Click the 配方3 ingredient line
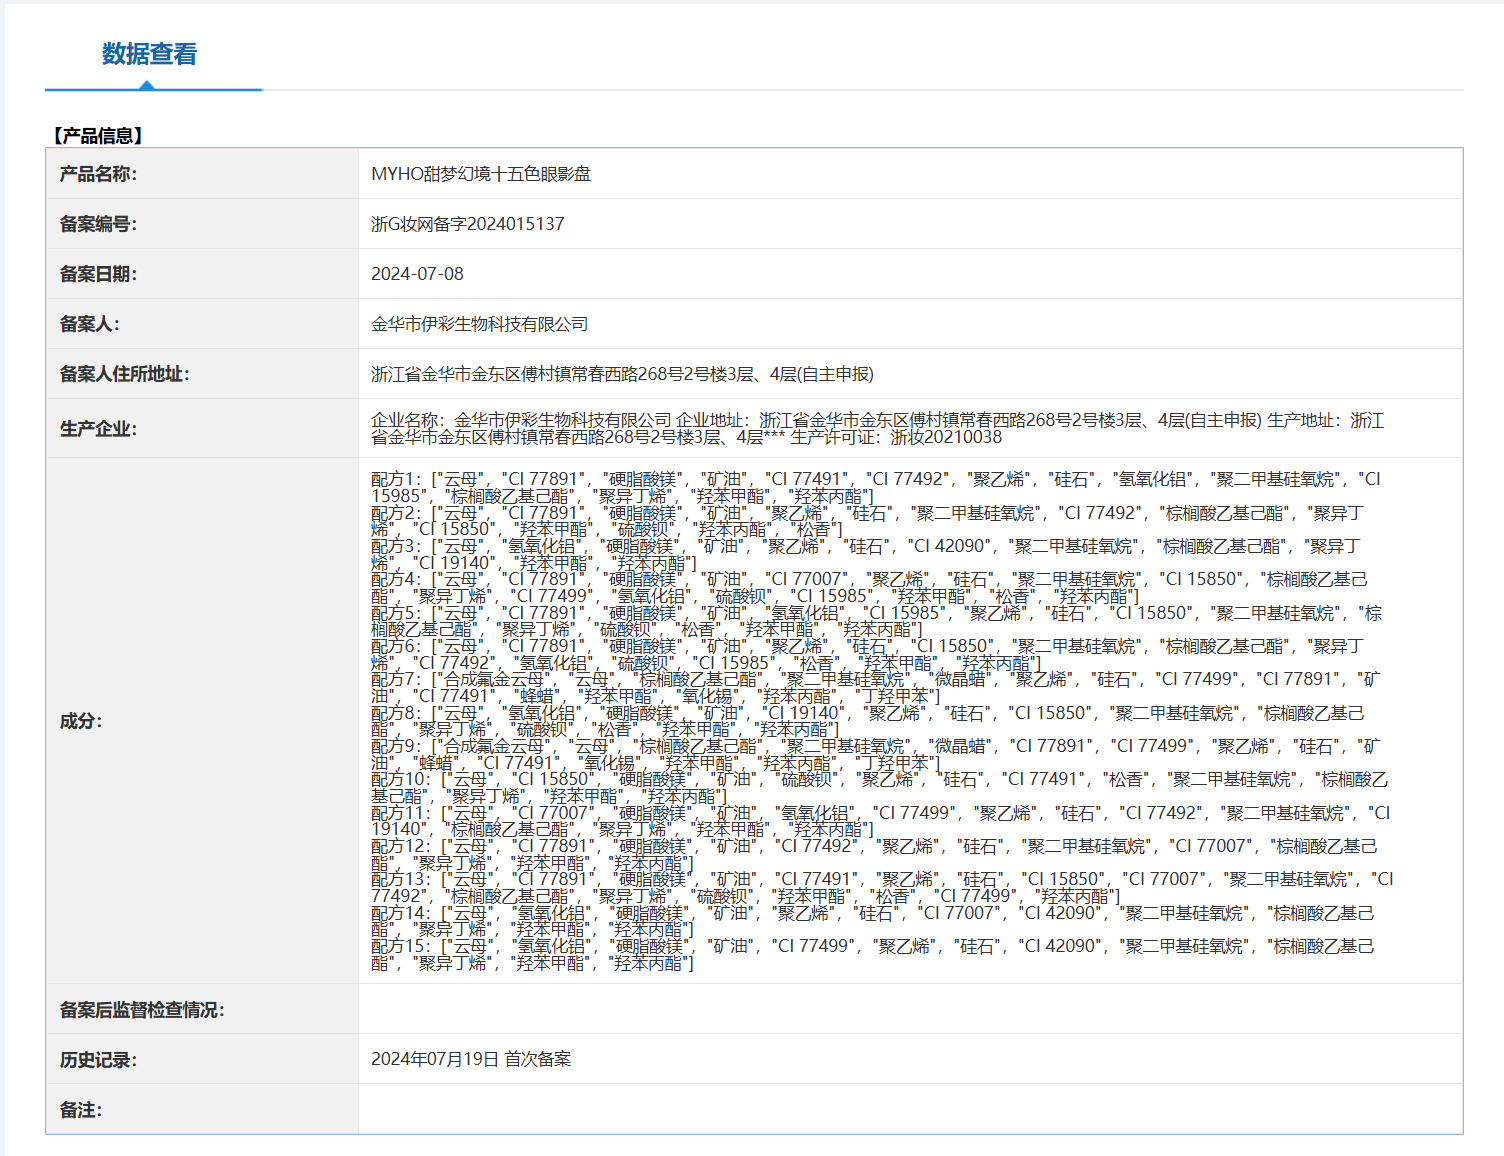The width and height of the screenshot is (1504, 1156). coord(866,555)
